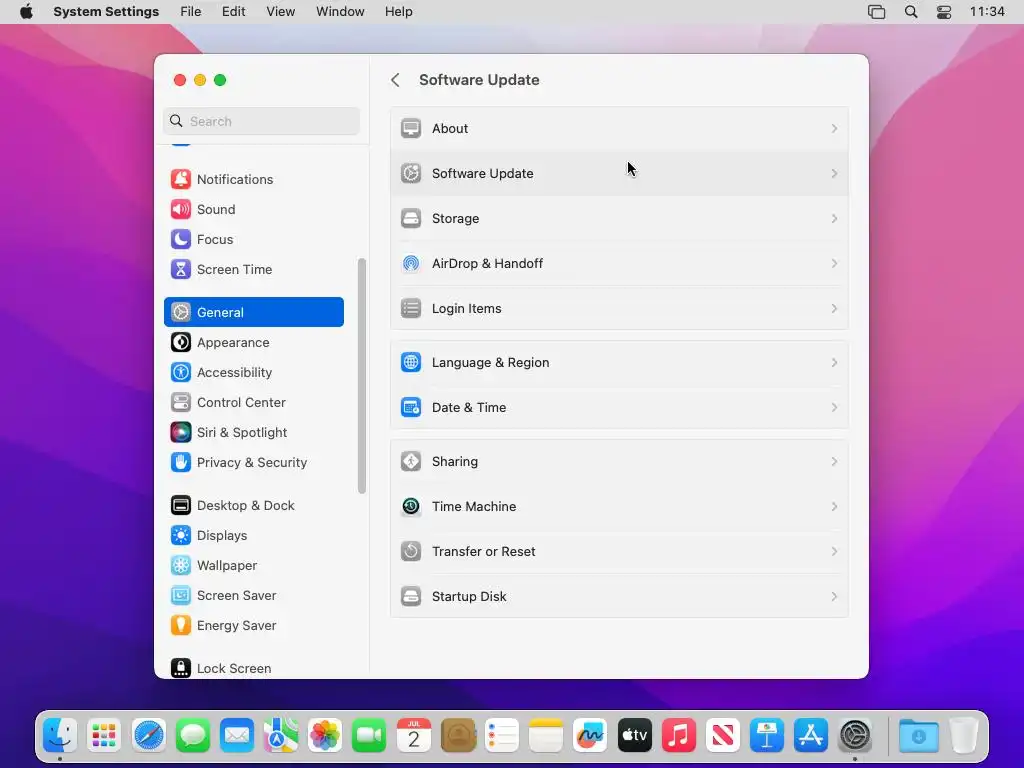Screen dimensions: 1024x768
Task: Open Launchpad from the Dock
Action: [x=104, y=735]
